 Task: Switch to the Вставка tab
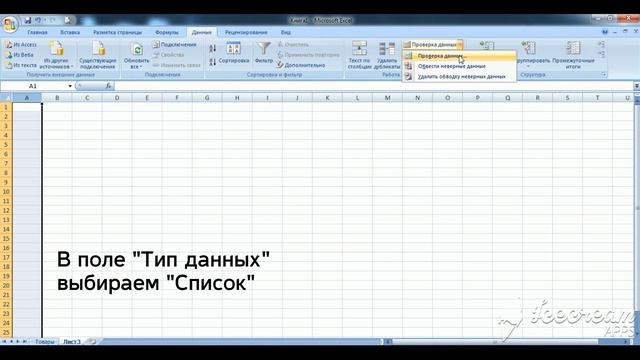70,32
